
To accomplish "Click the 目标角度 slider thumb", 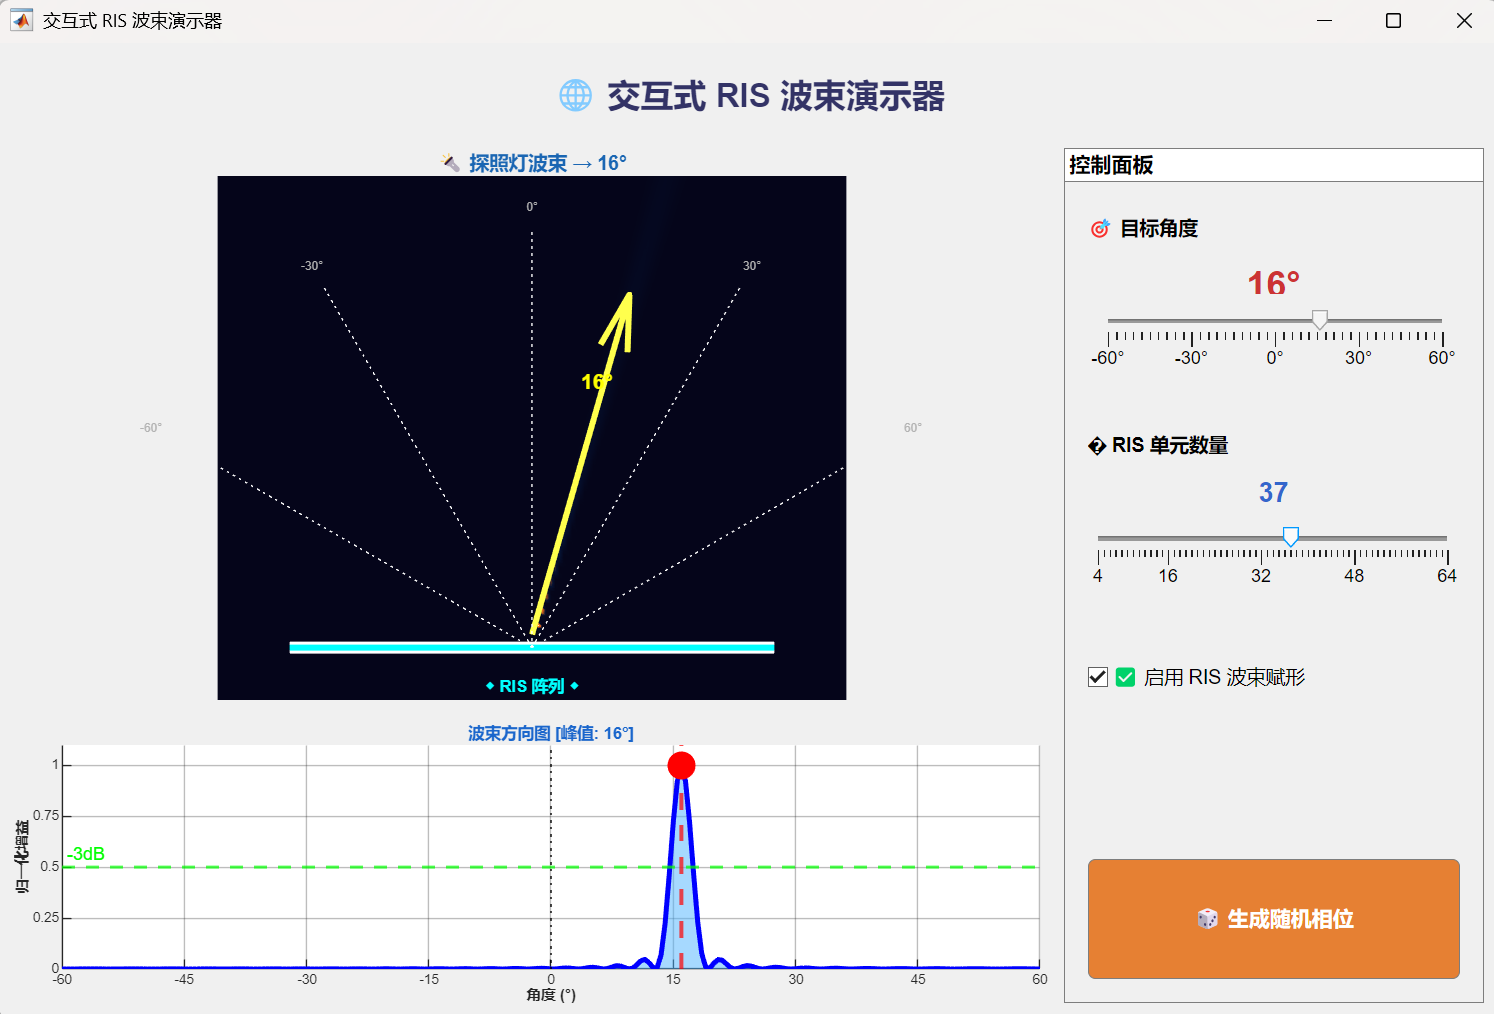I will point(1320,319).
